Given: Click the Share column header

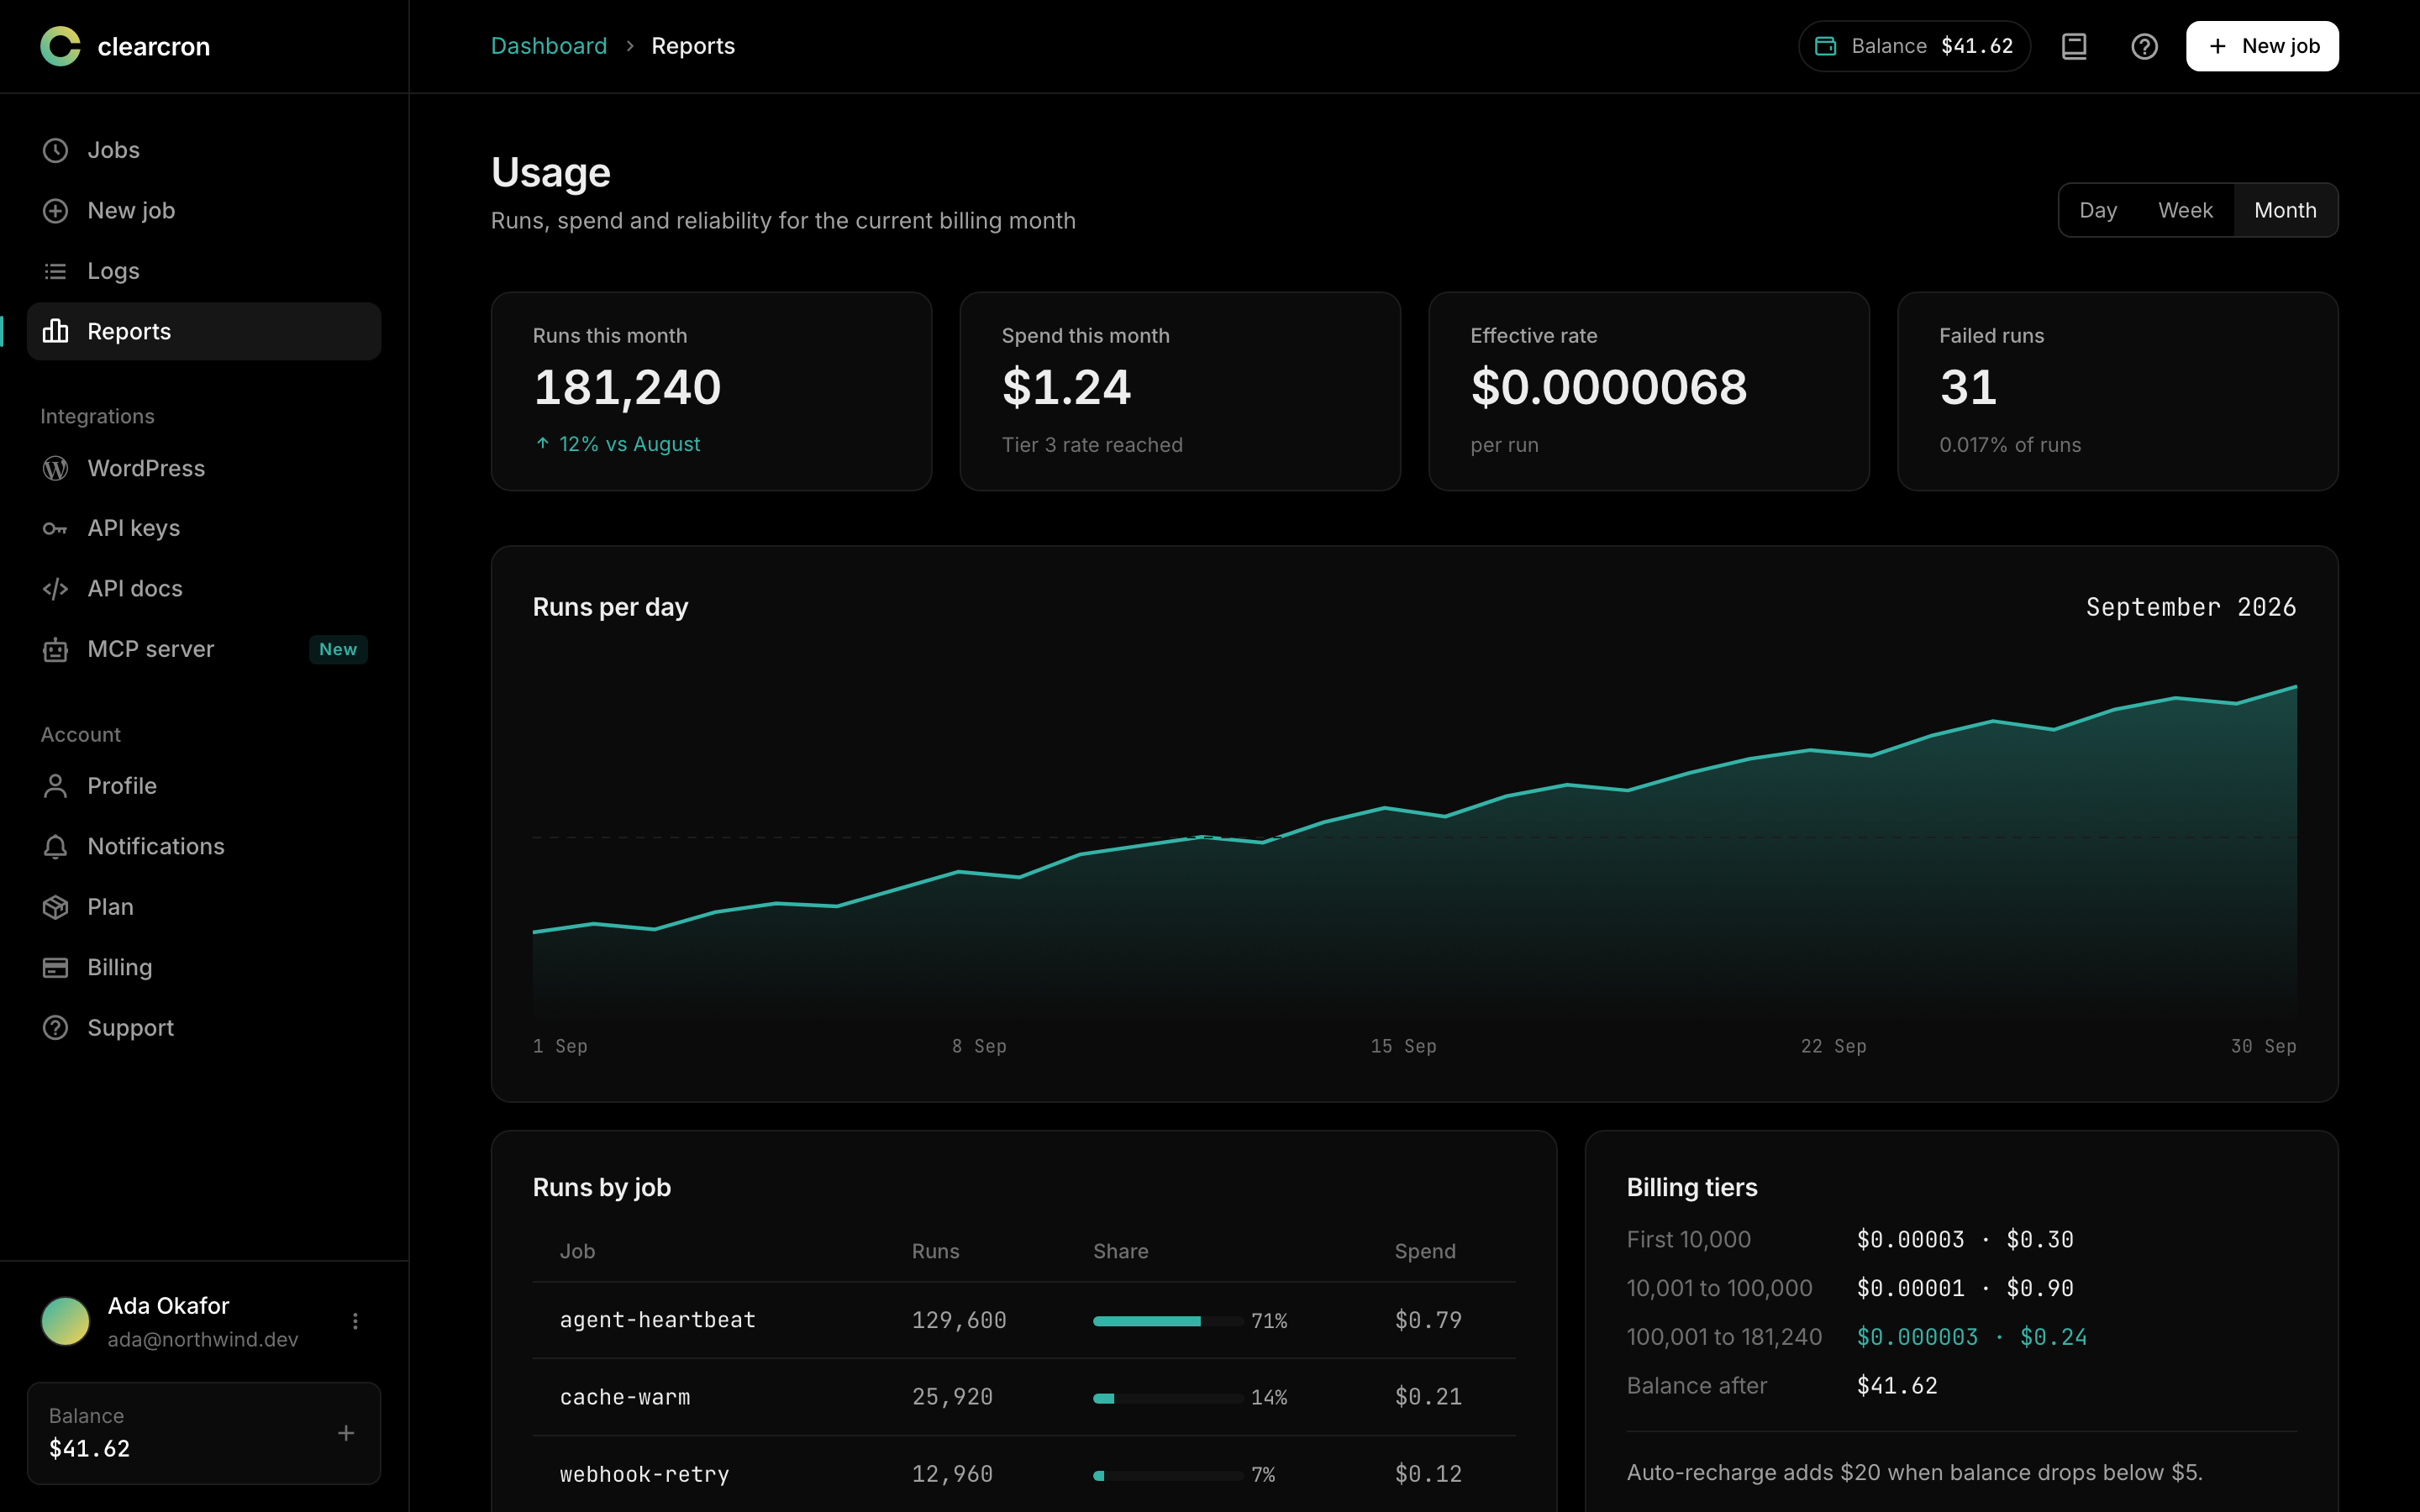Looking at the screenshot, I should tap(1120, 1251).
